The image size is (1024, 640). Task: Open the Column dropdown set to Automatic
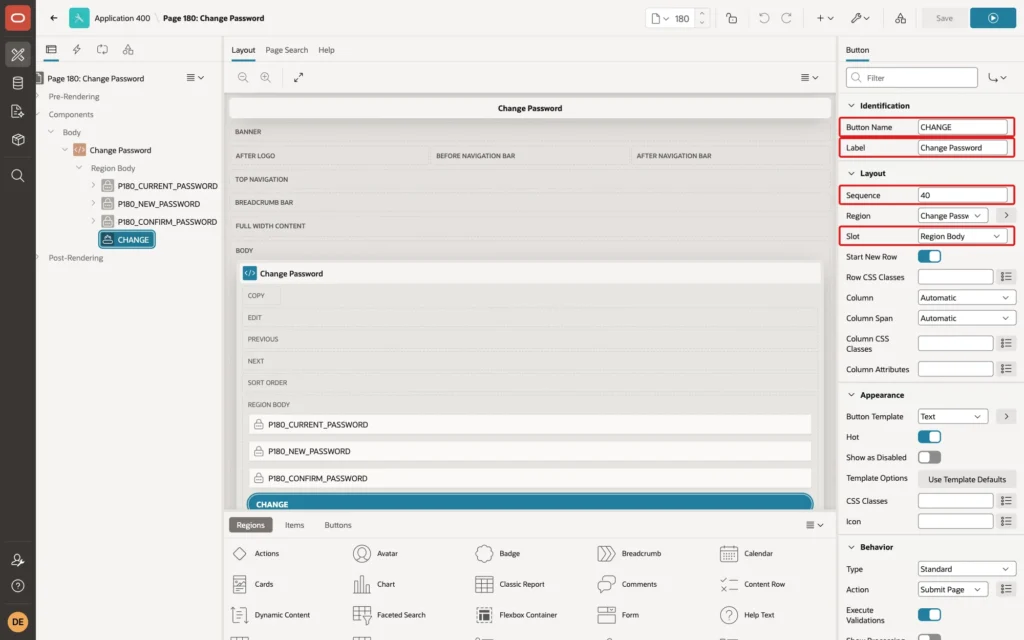[x=967, y=298]
